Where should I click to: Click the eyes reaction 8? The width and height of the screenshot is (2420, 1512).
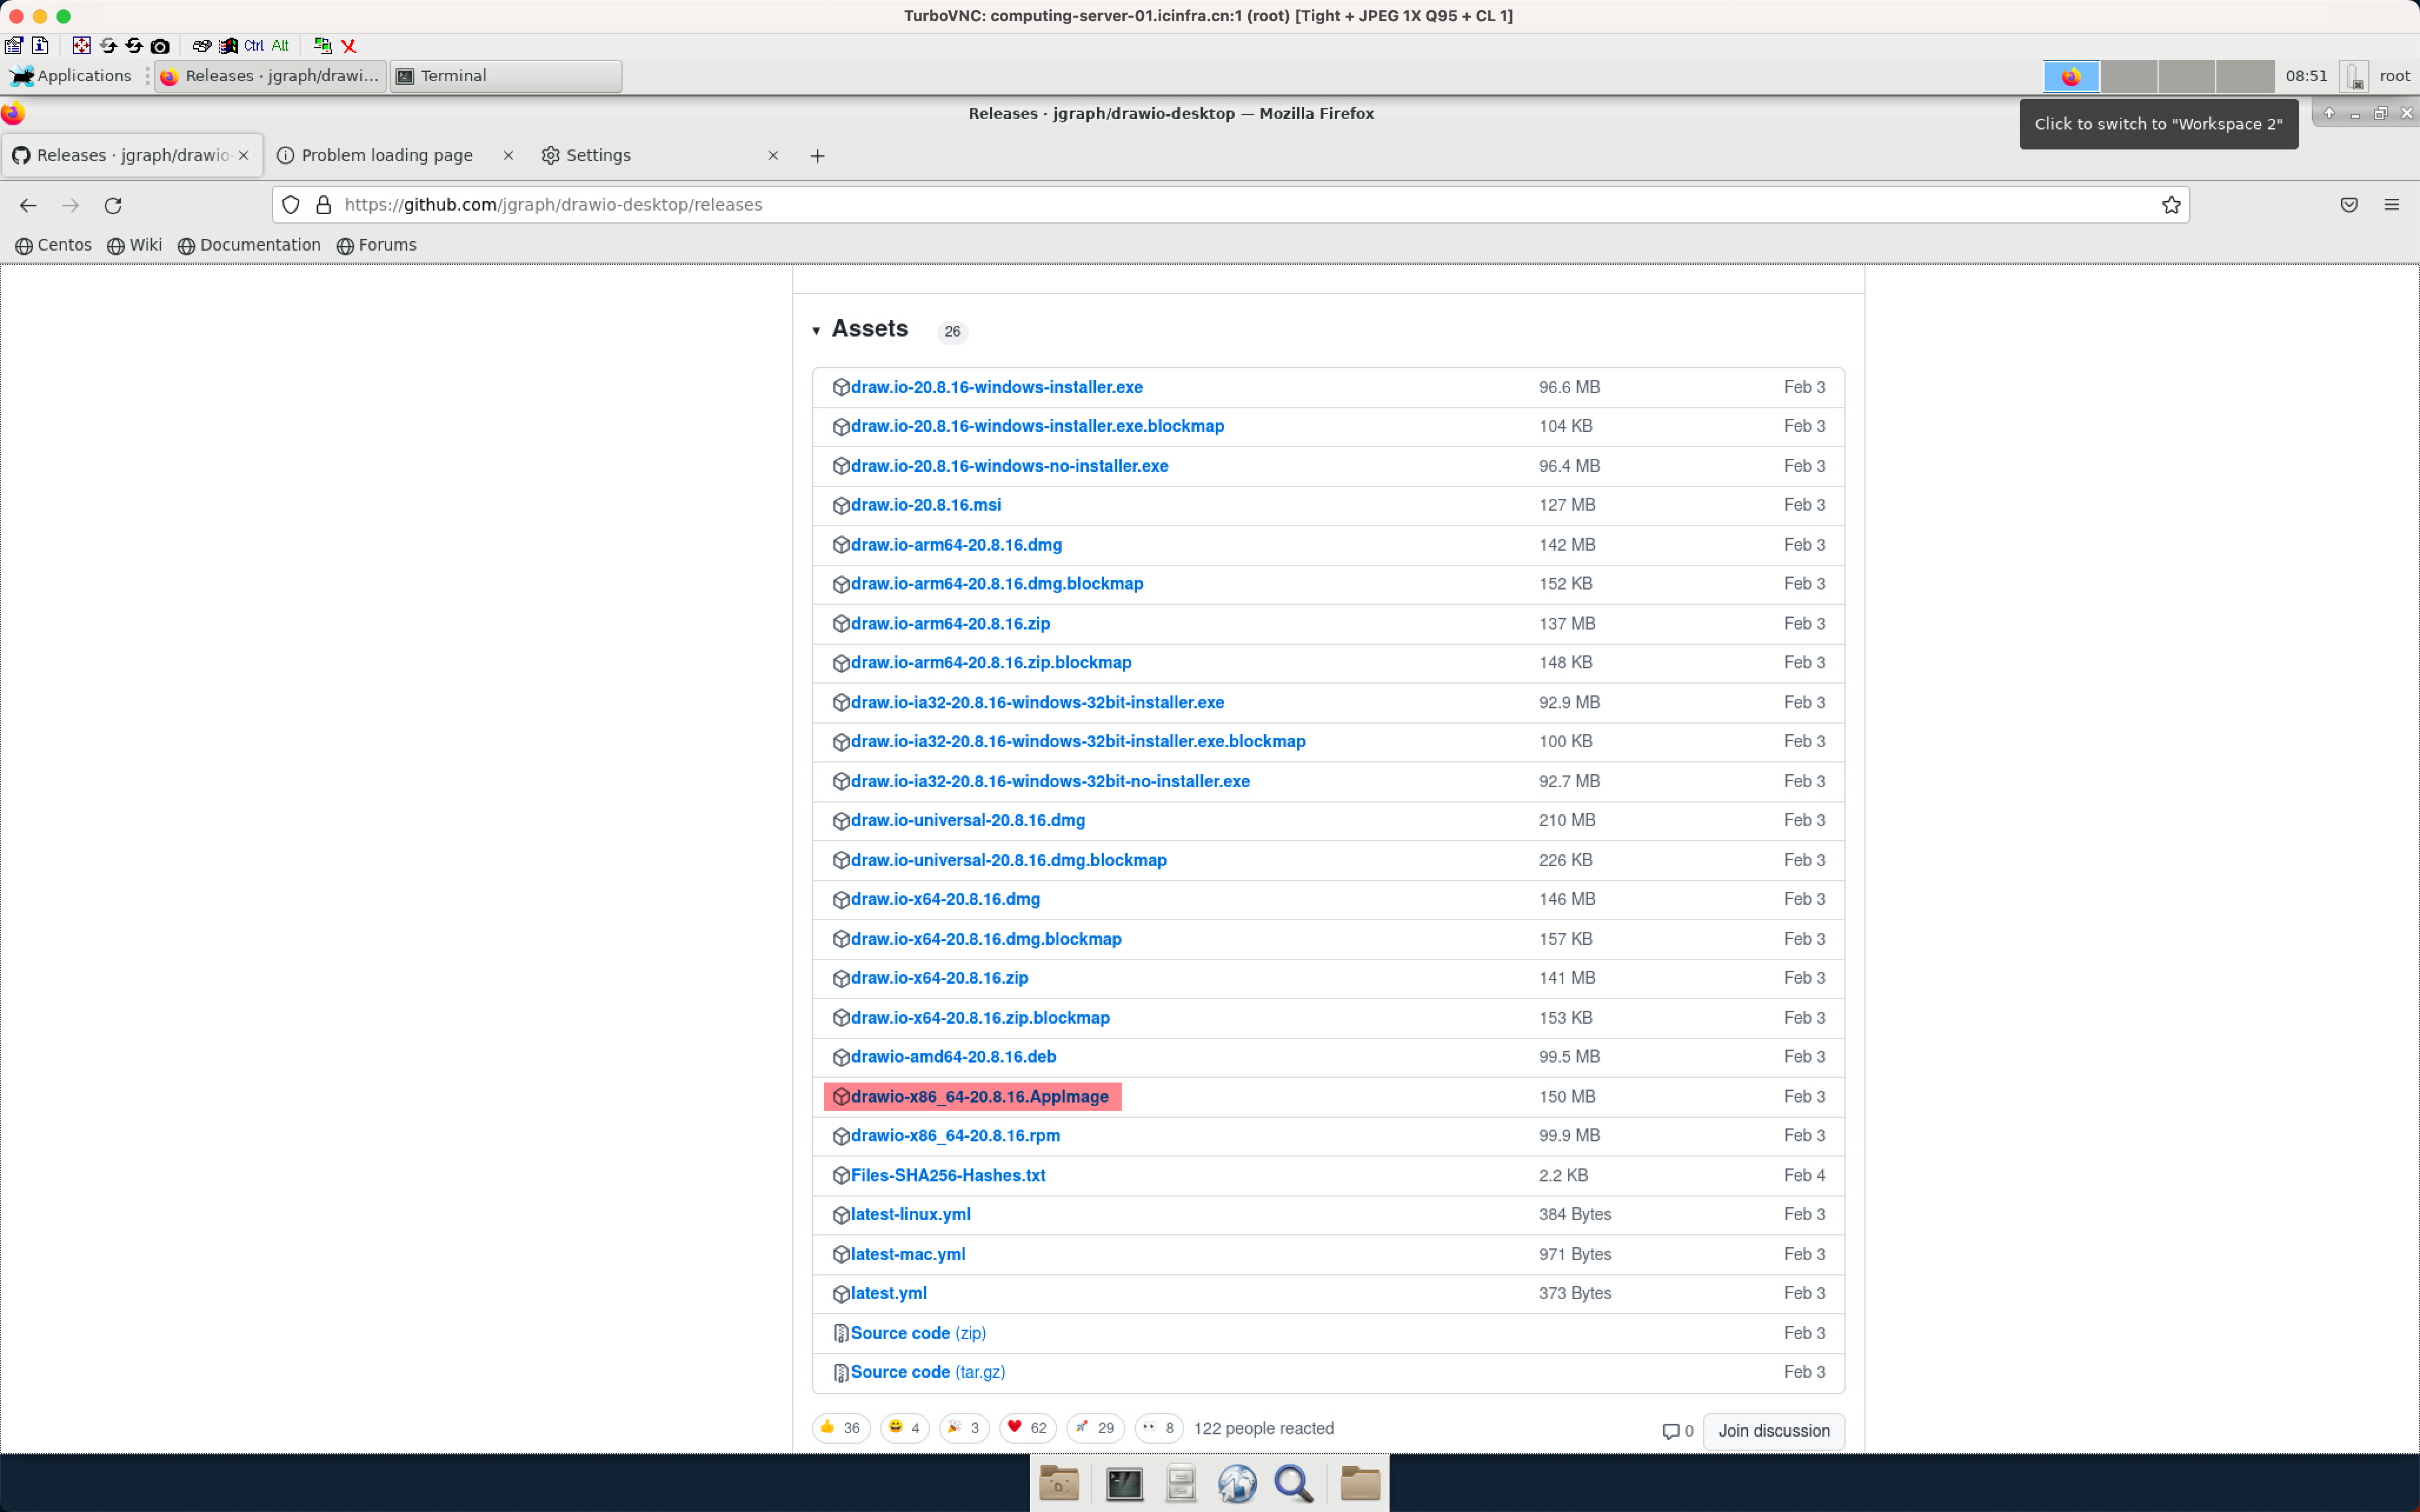pos(1159,1428)
